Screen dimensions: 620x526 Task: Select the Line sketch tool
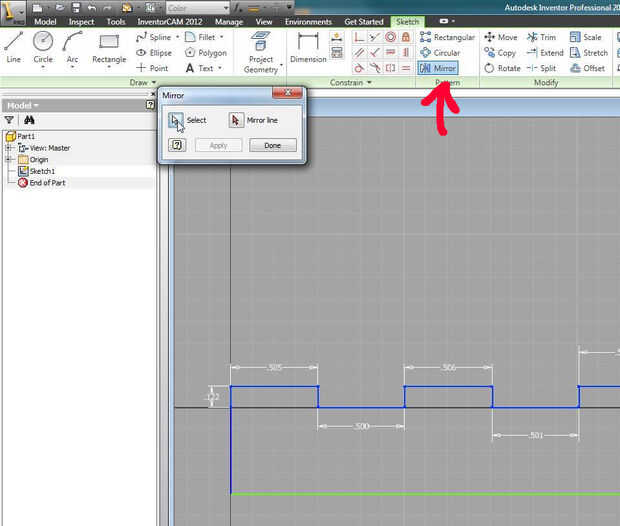[13, 47]
